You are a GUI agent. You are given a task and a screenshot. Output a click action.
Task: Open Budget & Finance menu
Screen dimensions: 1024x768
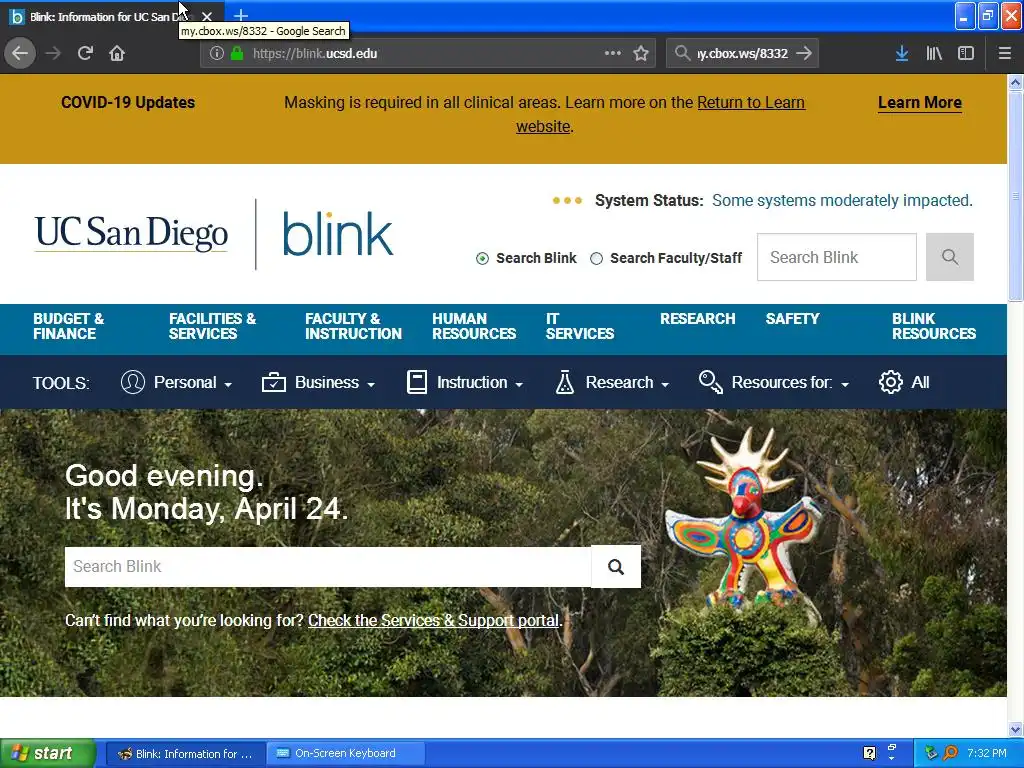pyautogui.click(x=69, y=327)
